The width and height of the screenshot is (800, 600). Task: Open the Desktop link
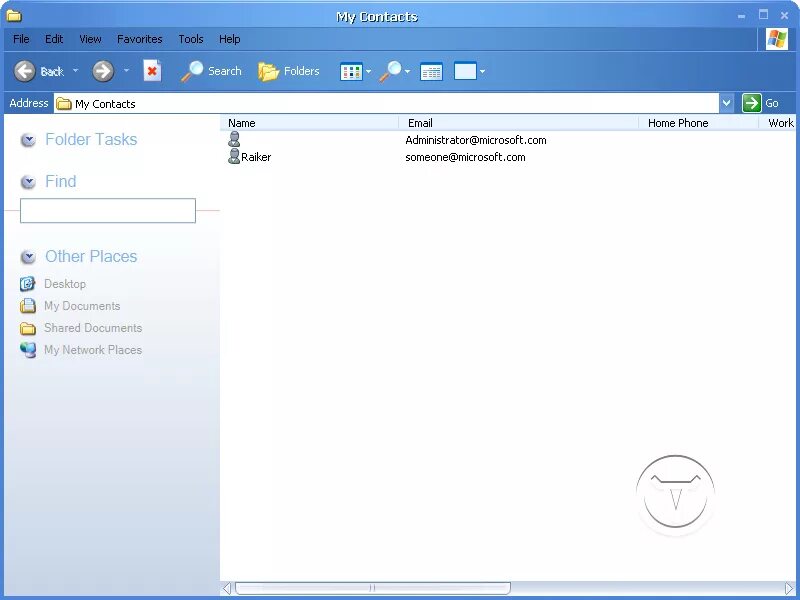tap(65, 284)
